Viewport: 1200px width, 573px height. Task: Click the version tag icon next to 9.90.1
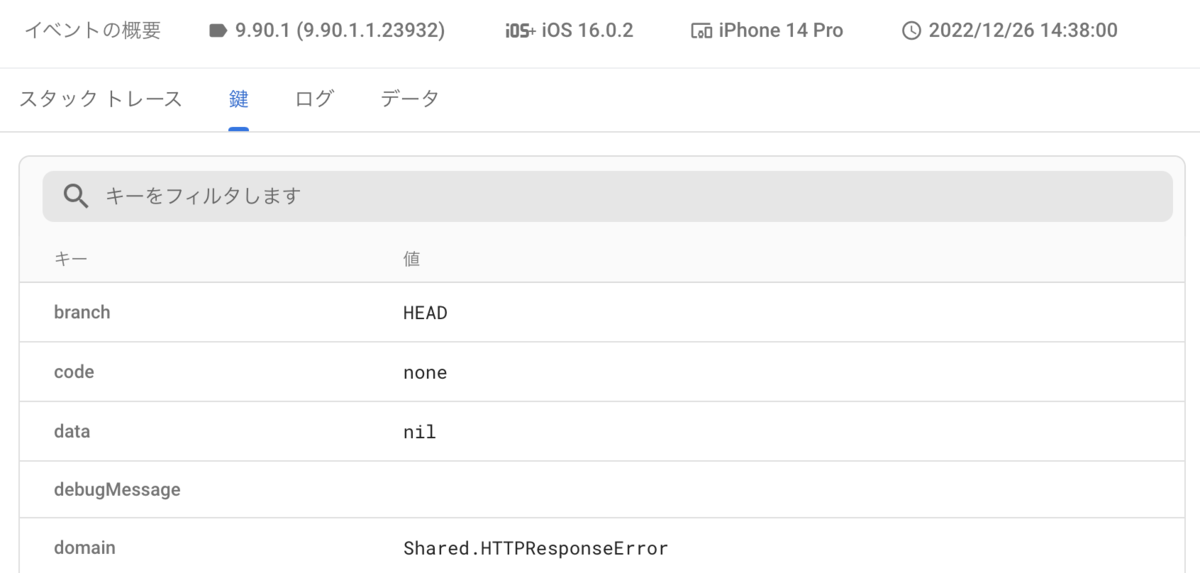(218, 31)
